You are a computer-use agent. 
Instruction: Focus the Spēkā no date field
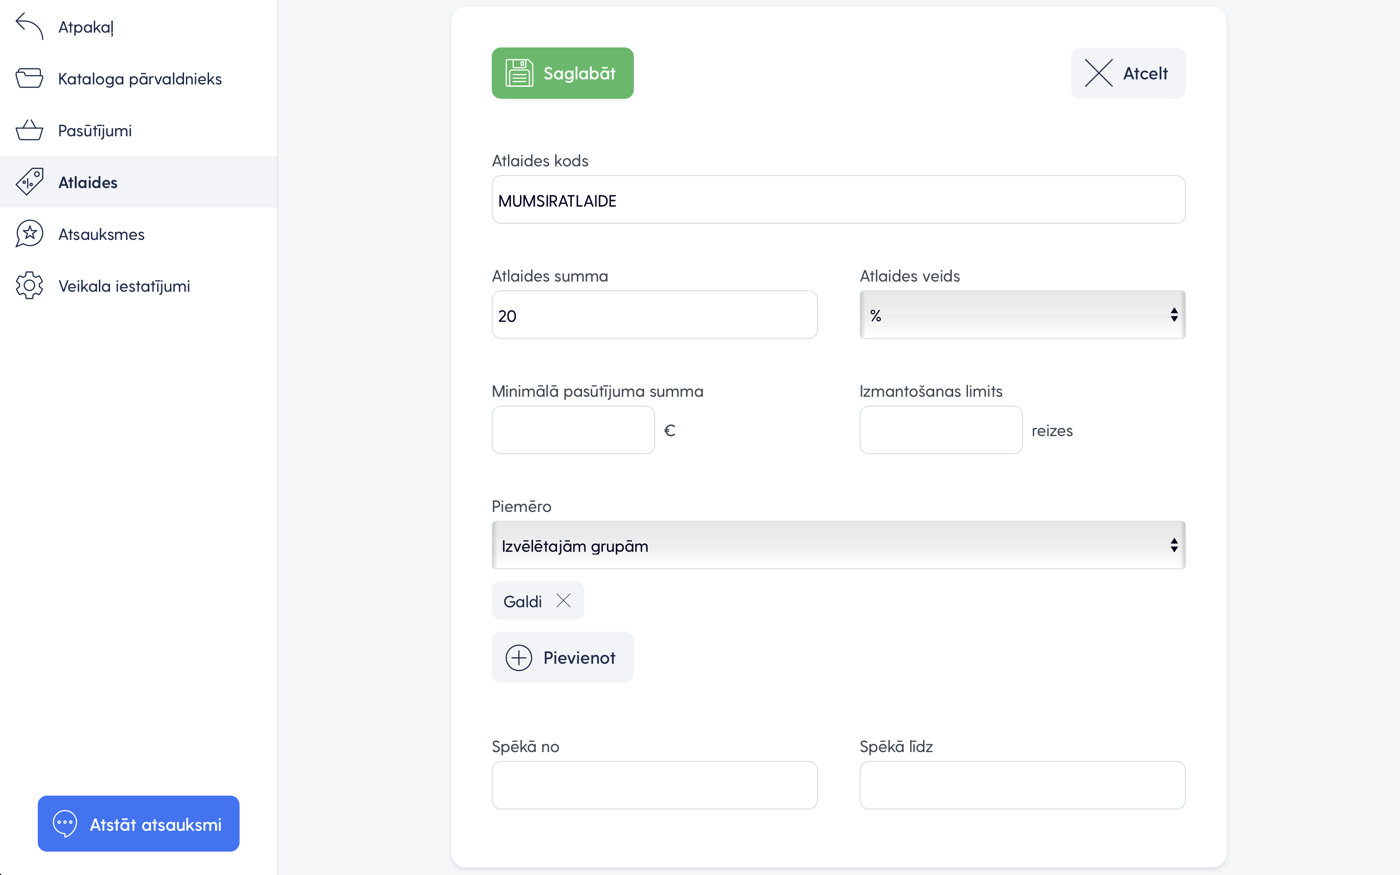[x=654, y=785]
